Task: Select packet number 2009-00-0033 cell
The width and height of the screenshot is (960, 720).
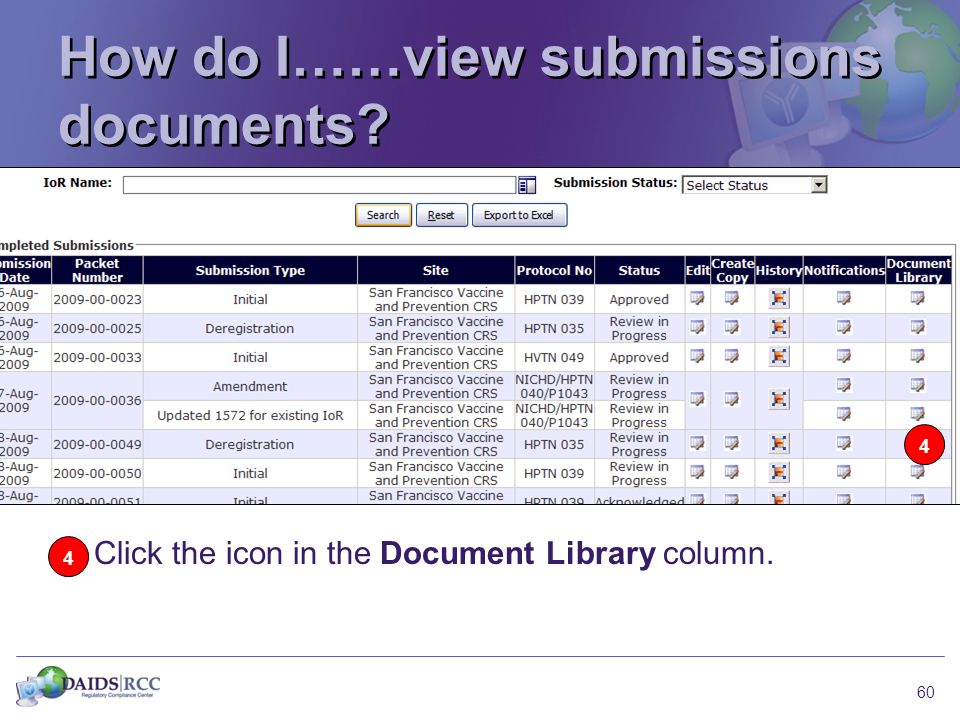Action: [97, 357]
